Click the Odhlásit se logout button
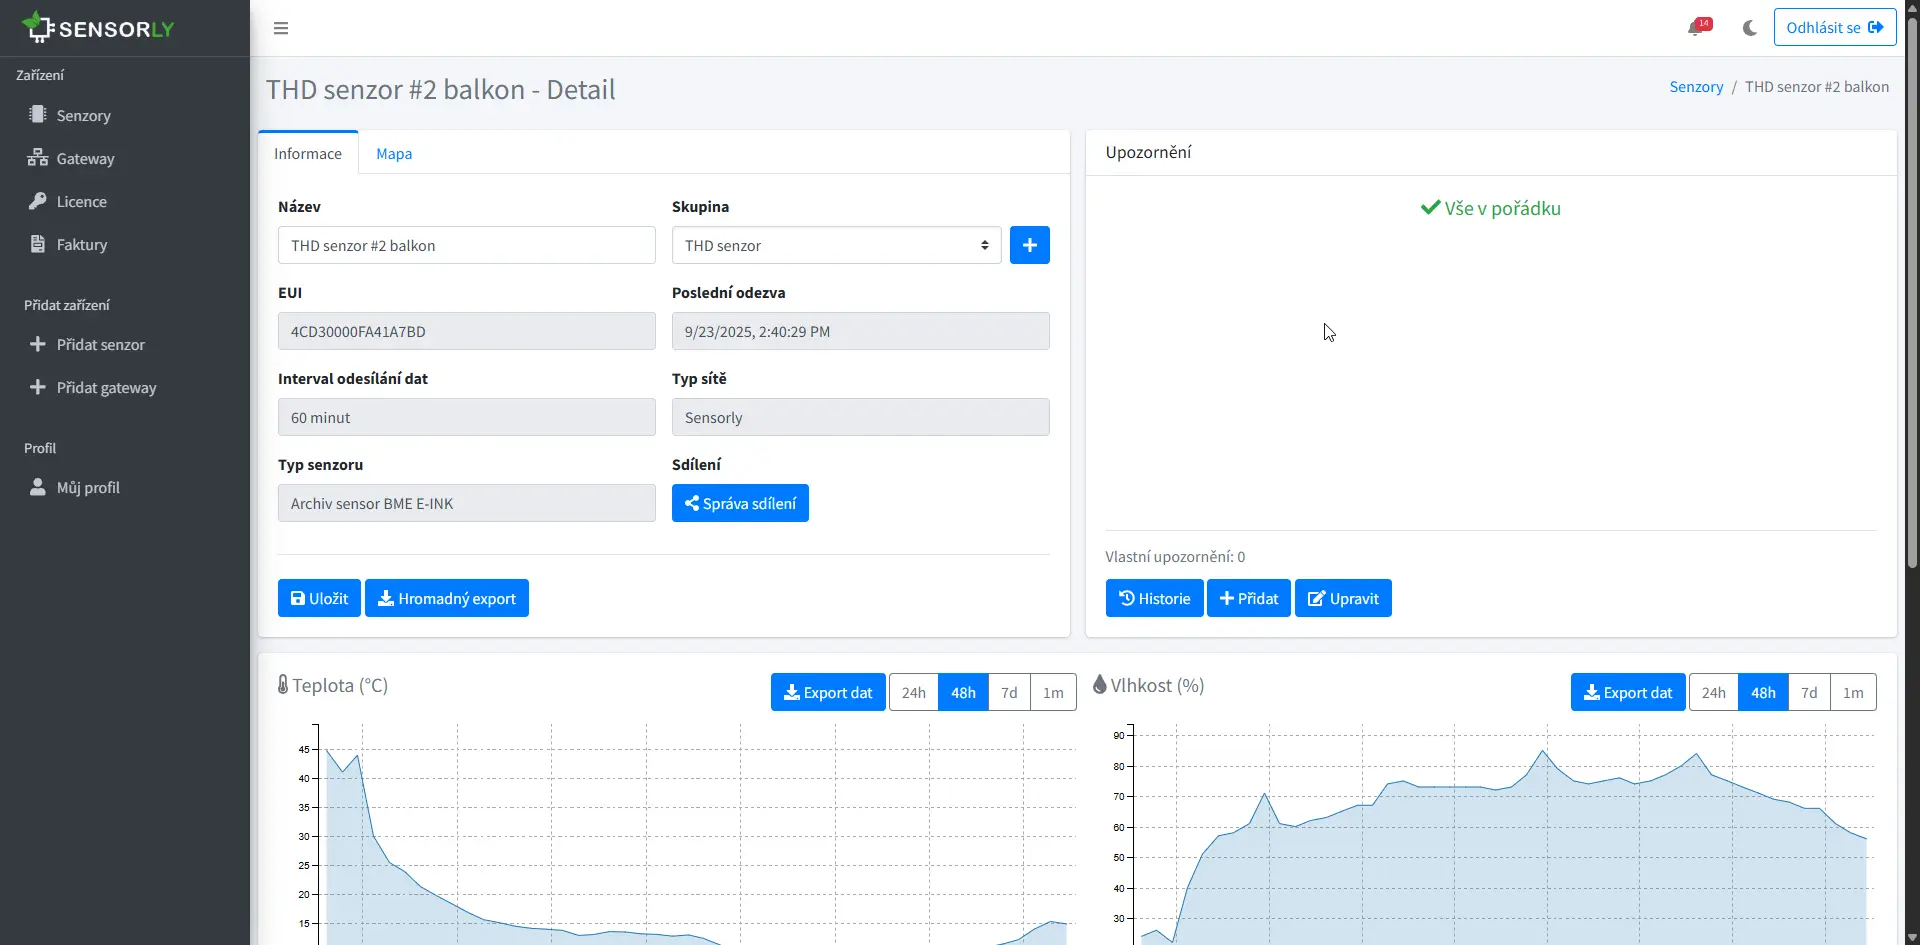 [1834, 27]
